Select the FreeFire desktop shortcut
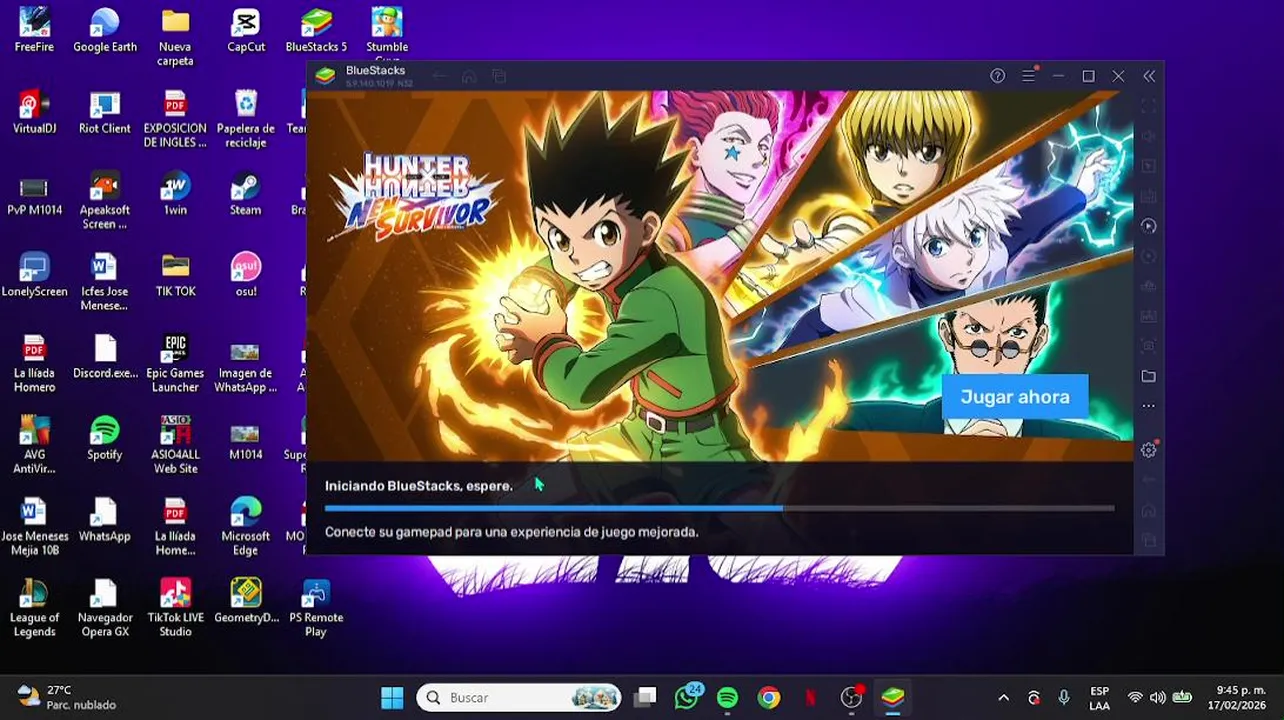This screenshot has height=720, width=1284. click(34, 30)
